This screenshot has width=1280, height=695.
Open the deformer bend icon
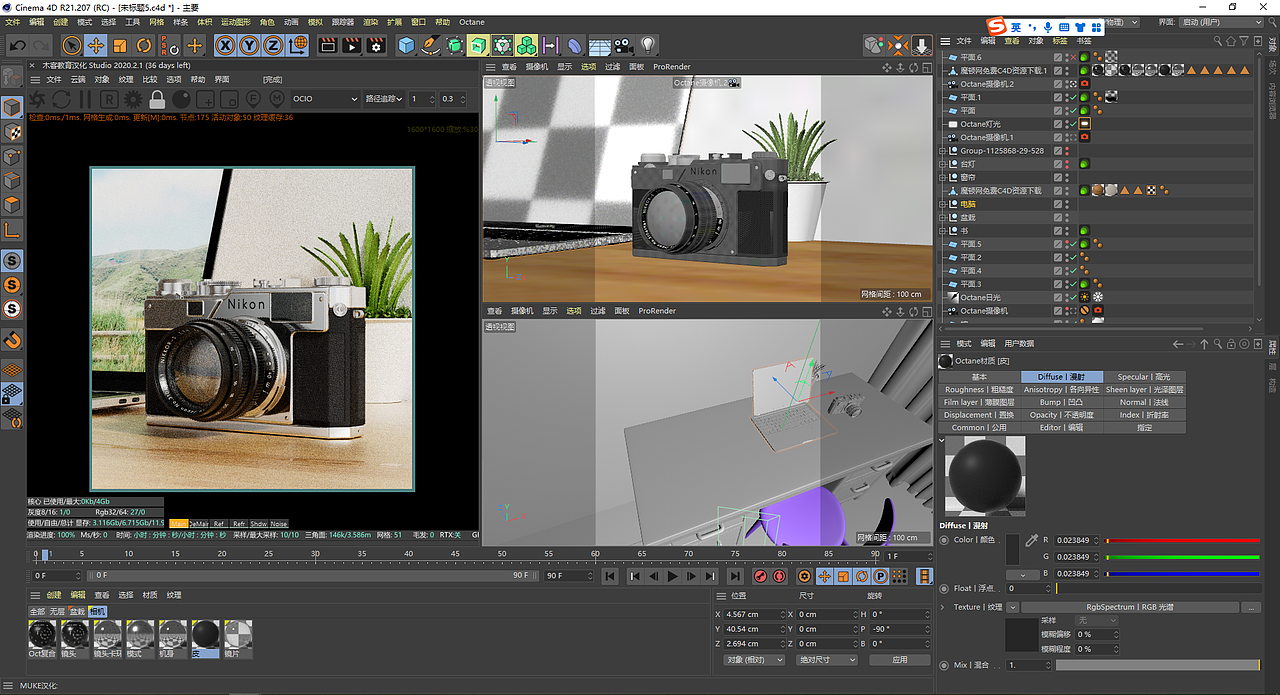[x=575, y=45]
